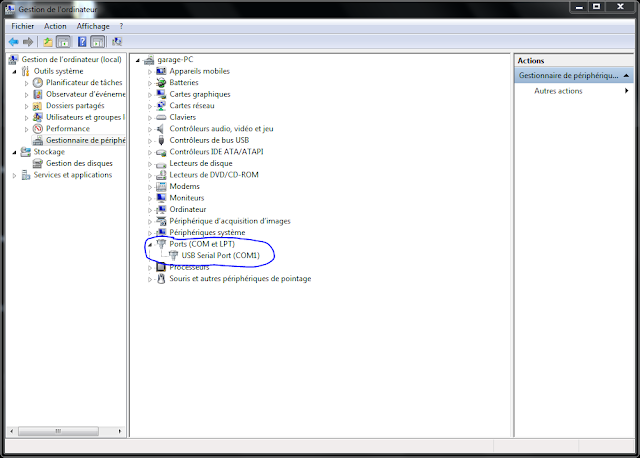This screenshot has width=640, height=458.
Task: Collapse the Ports (COM et LPT) category
Action: point(150,245)
